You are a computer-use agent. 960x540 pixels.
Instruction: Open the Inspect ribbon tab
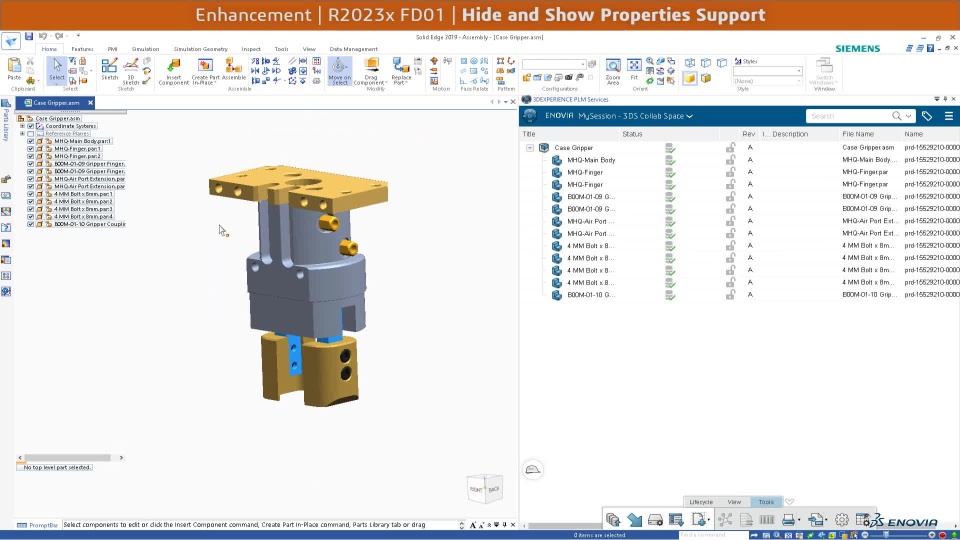(251, 49)
